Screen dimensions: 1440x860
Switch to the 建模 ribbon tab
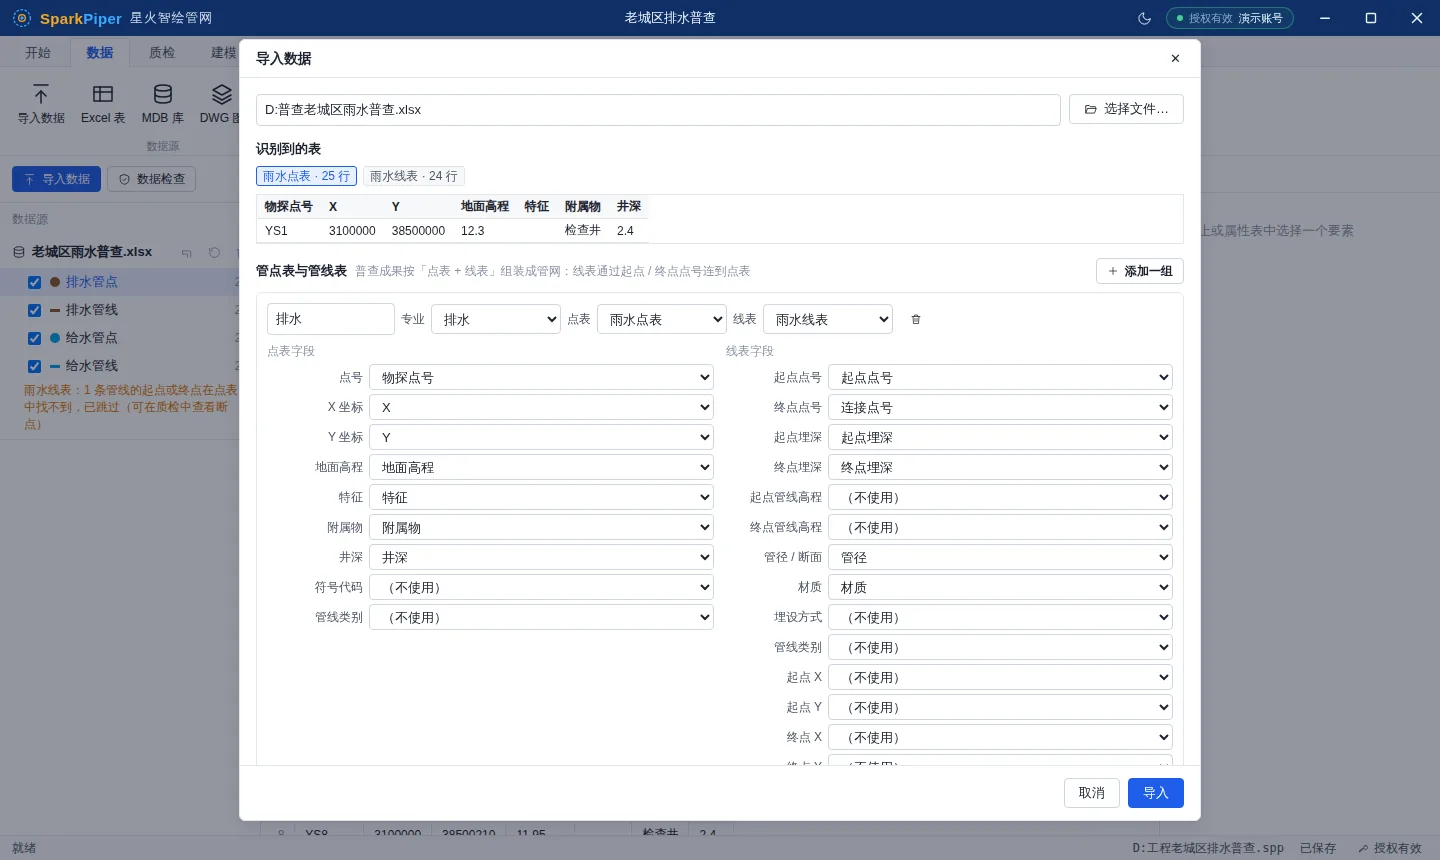coord(223,52)
